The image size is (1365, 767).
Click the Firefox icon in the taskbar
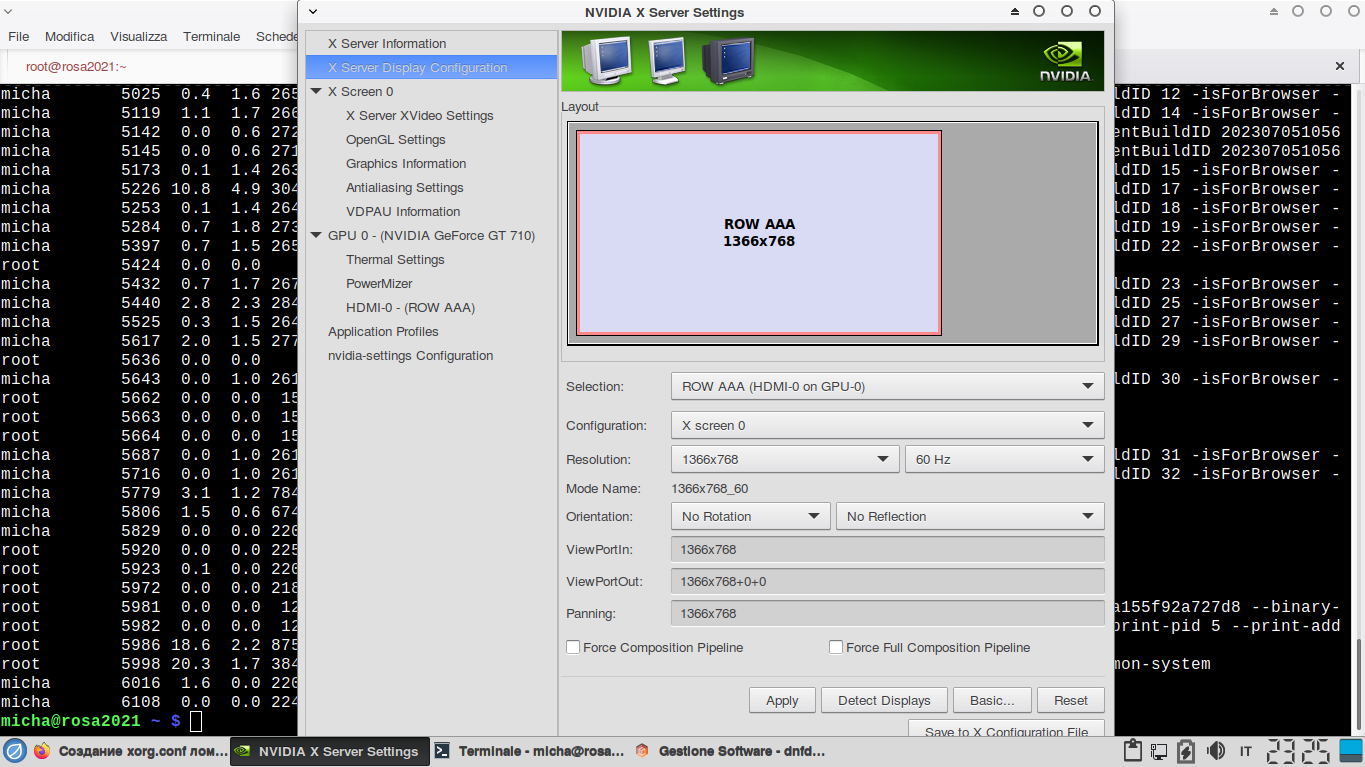pyautogui.click(x=41, y=751)
